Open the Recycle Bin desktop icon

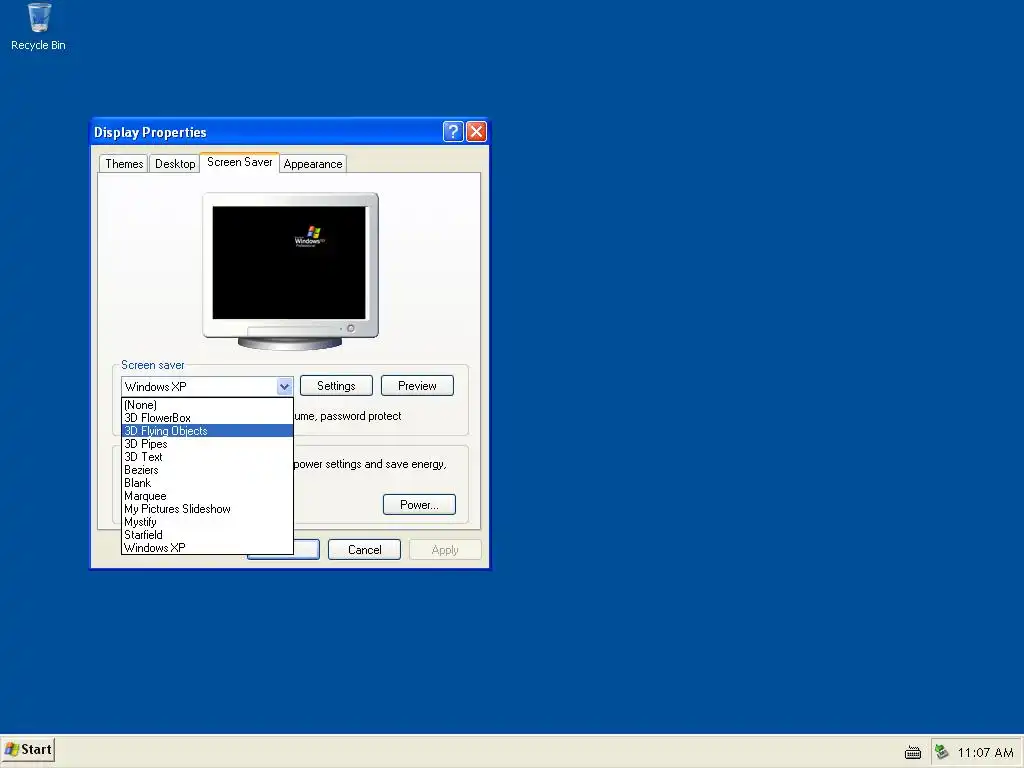click(39, 27)
